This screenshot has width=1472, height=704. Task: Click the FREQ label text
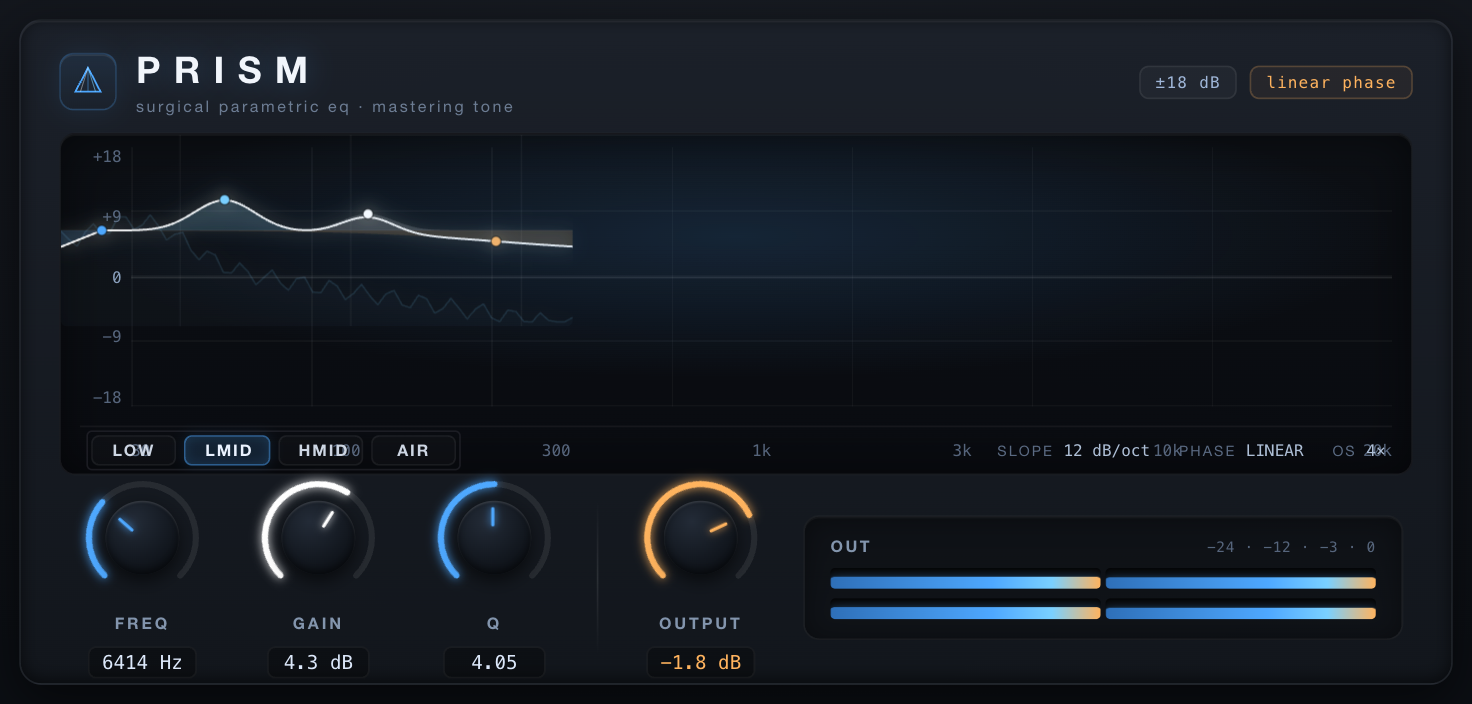pos(142,623)
